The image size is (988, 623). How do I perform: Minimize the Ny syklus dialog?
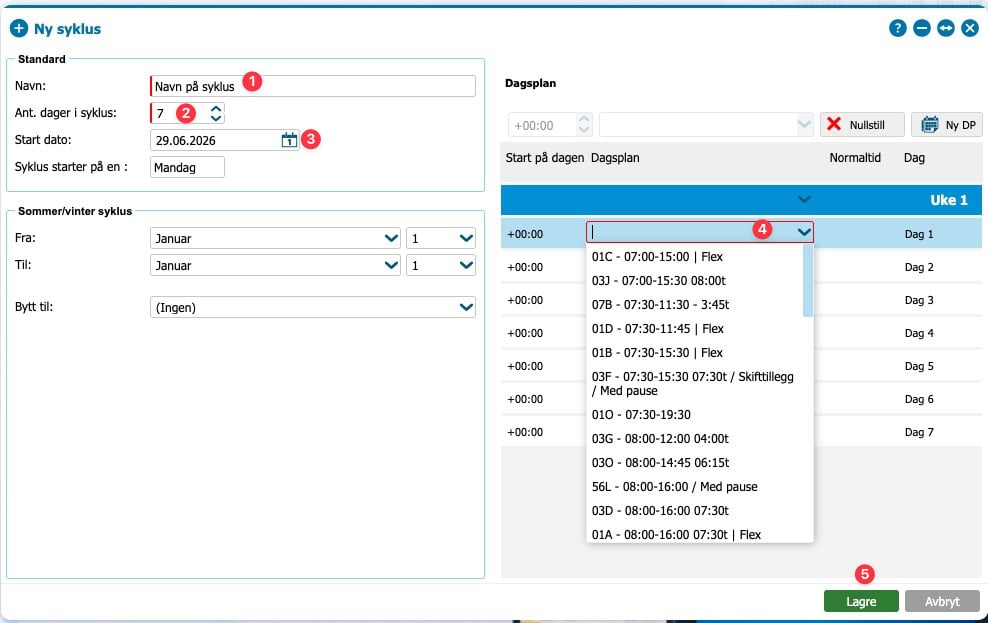pos(921,28)
